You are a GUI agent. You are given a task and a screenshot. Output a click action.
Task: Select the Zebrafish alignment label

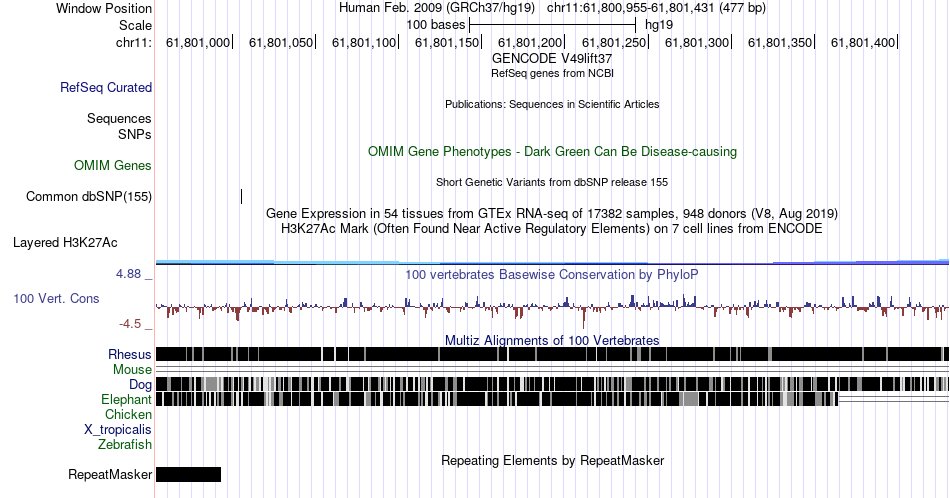click(x=125, y=444)
